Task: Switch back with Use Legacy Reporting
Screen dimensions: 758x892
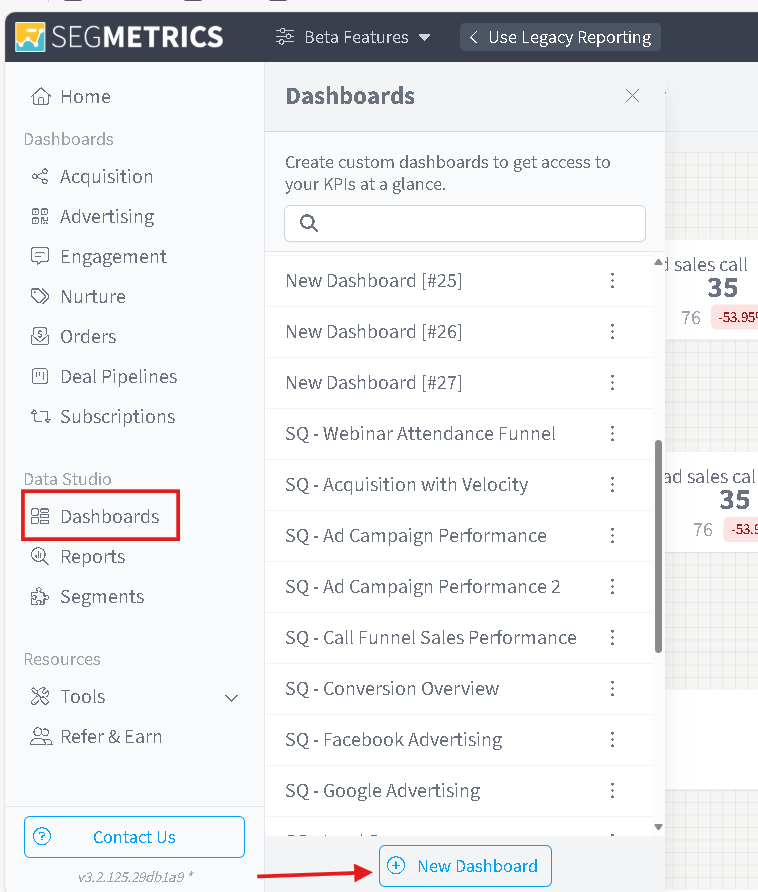Action: pos(560,37)
